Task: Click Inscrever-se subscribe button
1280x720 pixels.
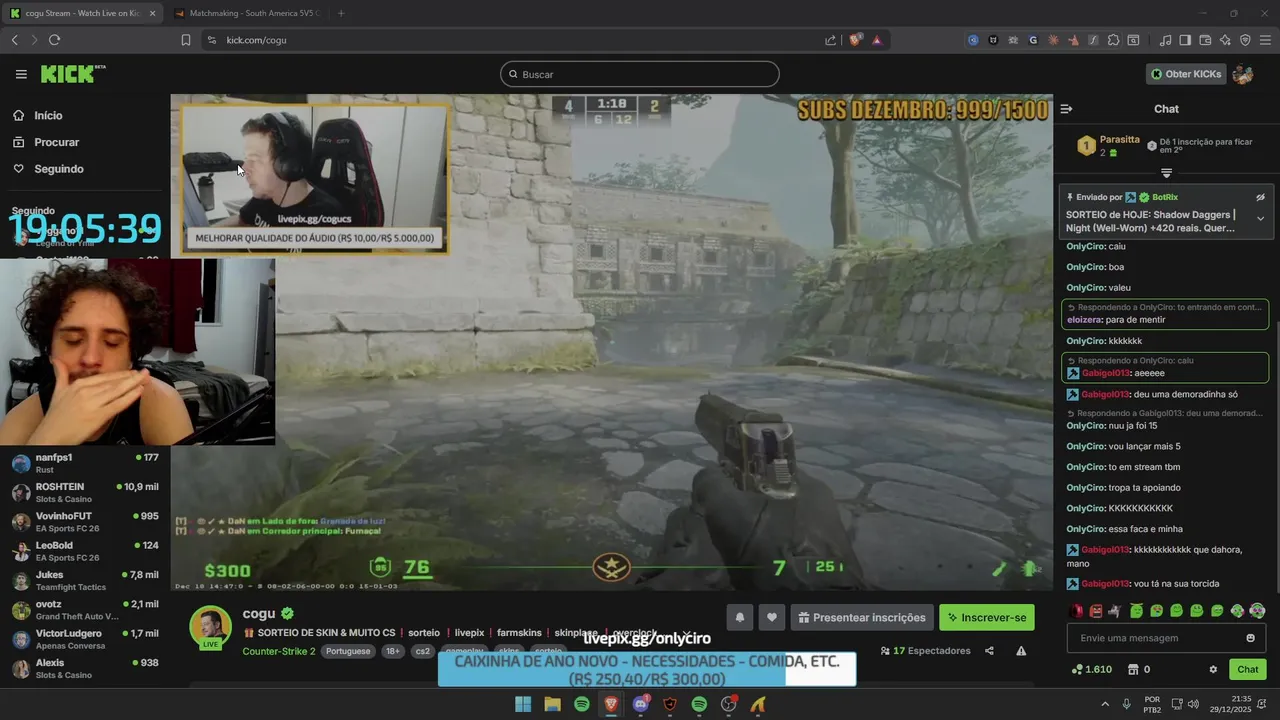Action: click(x=986, y=617)
